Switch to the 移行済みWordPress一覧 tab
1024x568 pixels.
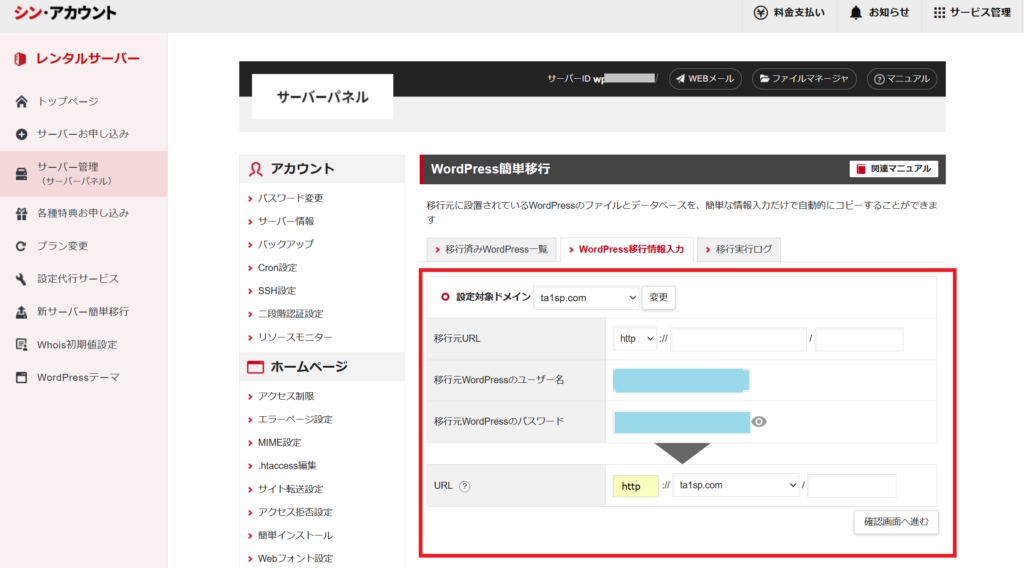pyautogui.click(x=490, y=249)
